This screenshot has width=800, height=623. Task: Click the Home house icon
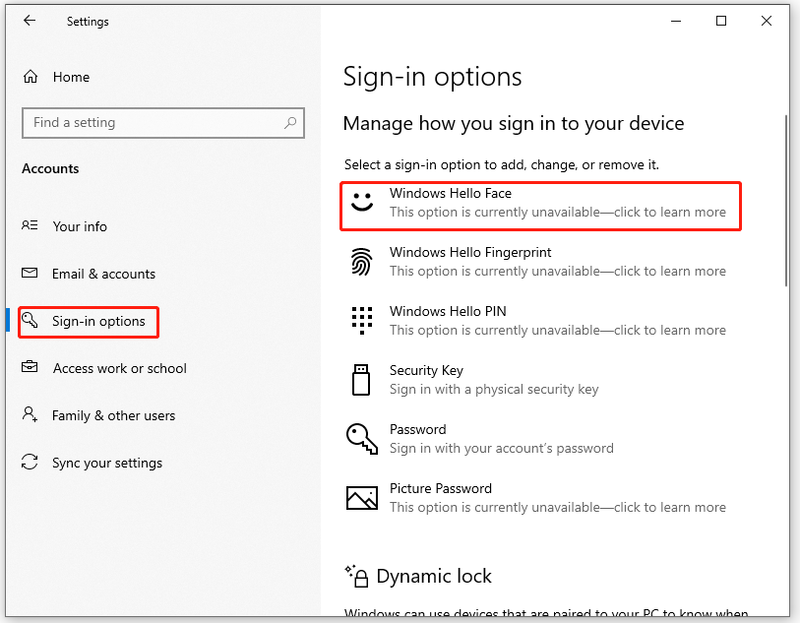(31, 77)
